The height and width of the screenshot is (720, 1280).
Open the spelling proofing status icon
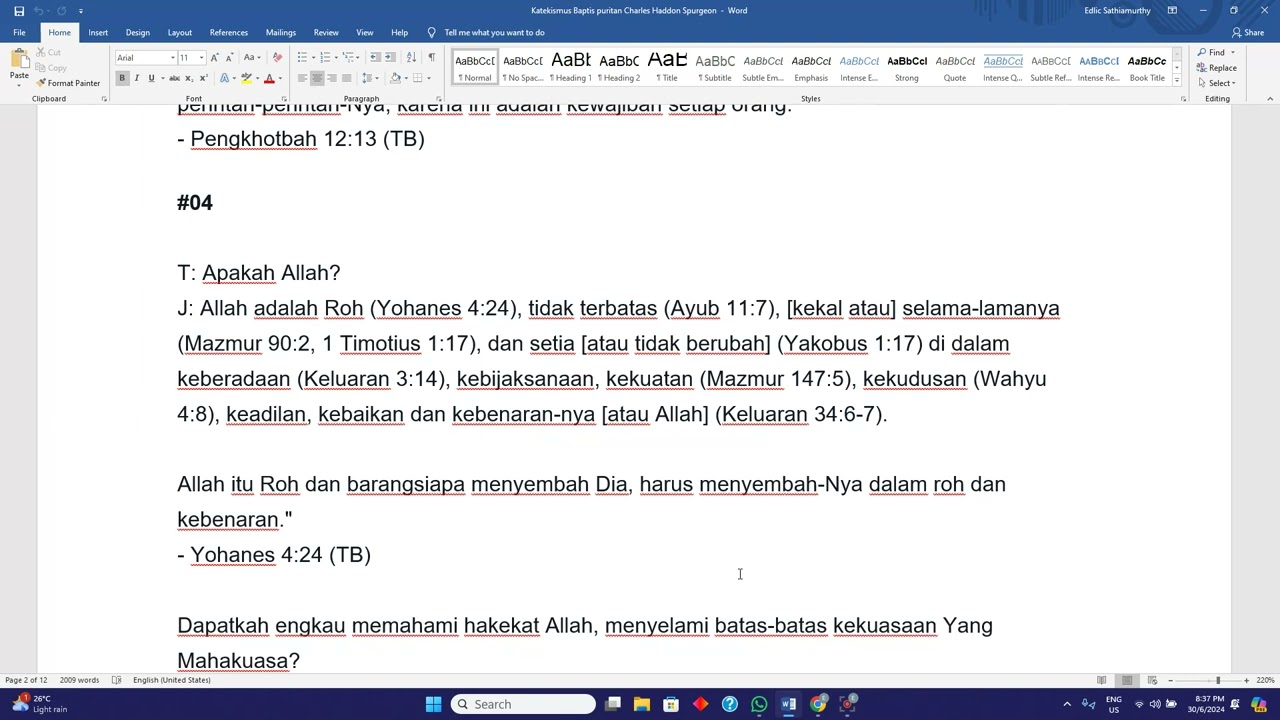coord(116,680)
